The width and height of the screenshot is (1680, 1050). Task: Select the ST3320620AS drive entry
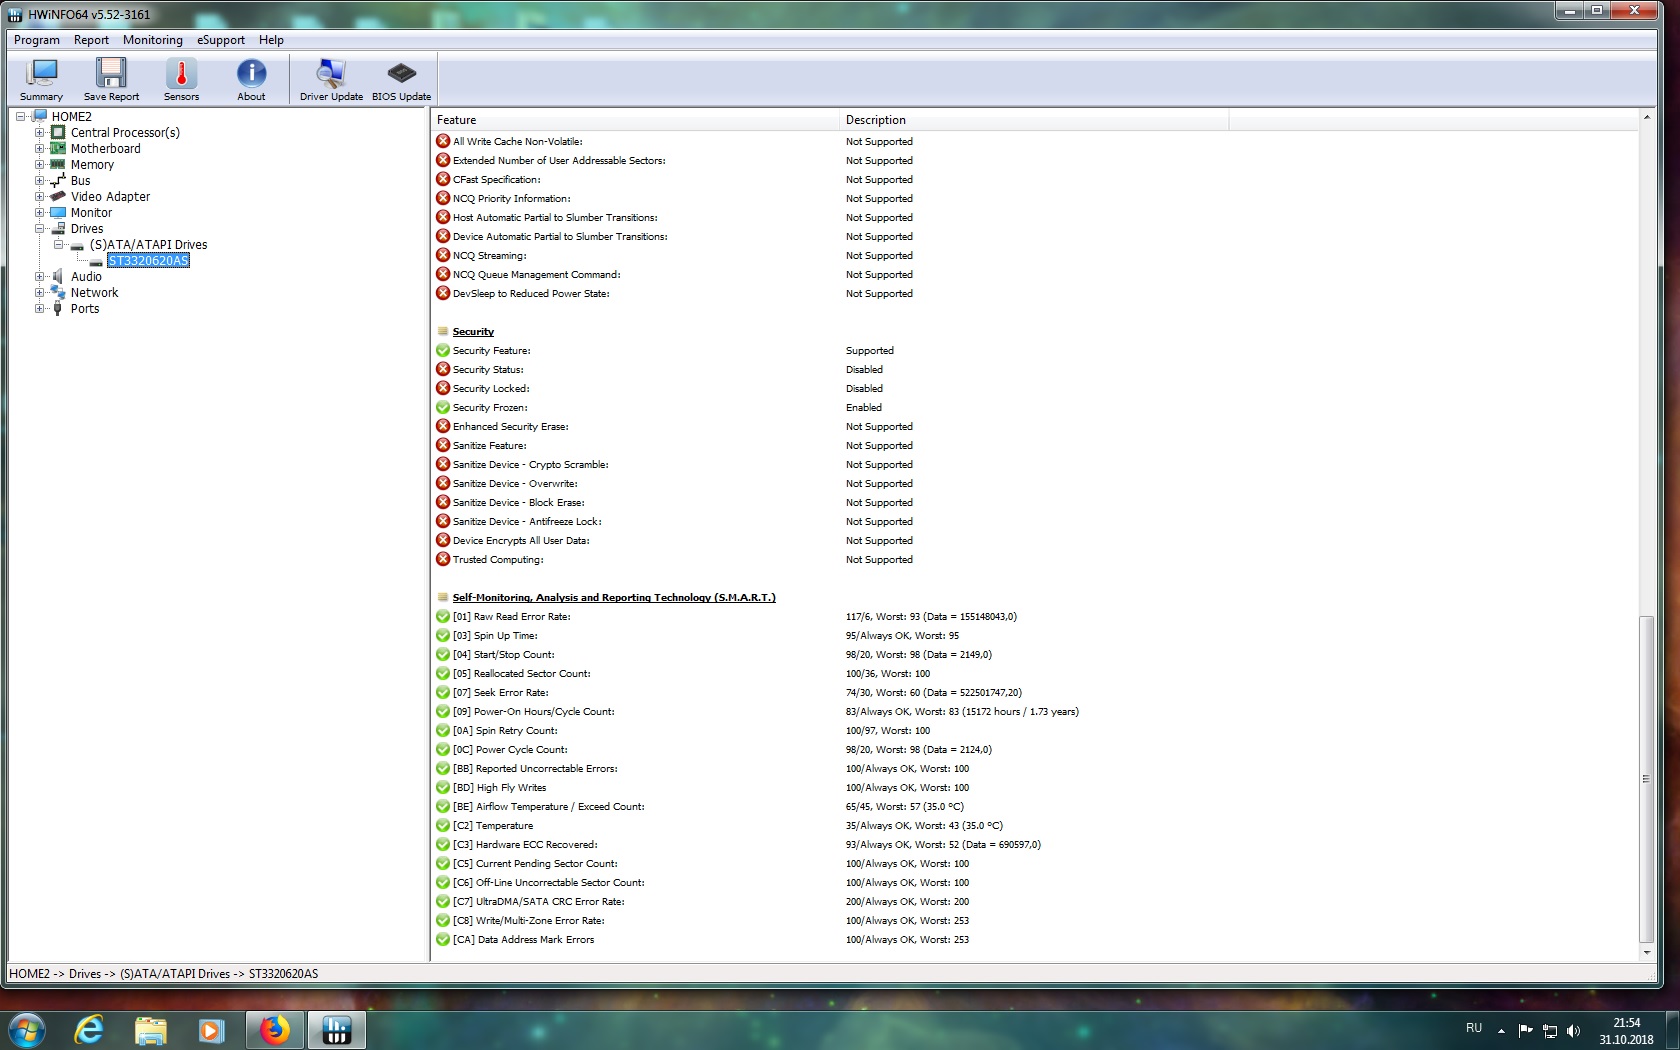(x=148, y=260)
